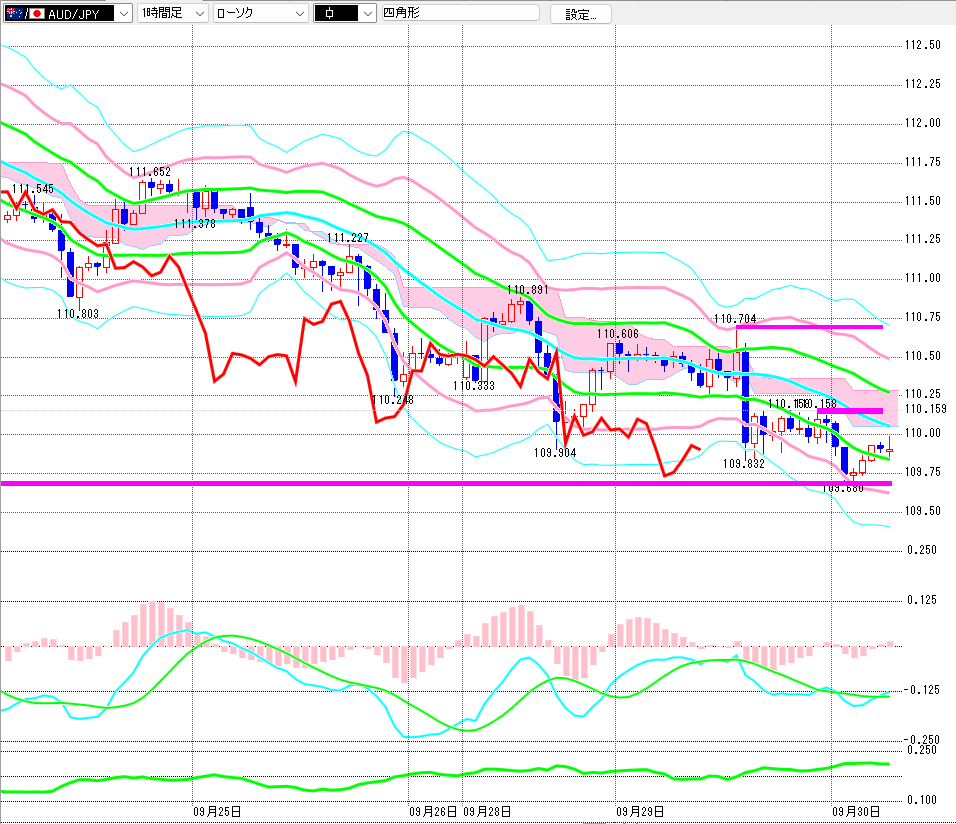Click the 112.00 price axis value
The height and width of the screenshot is (824, 956).
coord(923,123)
